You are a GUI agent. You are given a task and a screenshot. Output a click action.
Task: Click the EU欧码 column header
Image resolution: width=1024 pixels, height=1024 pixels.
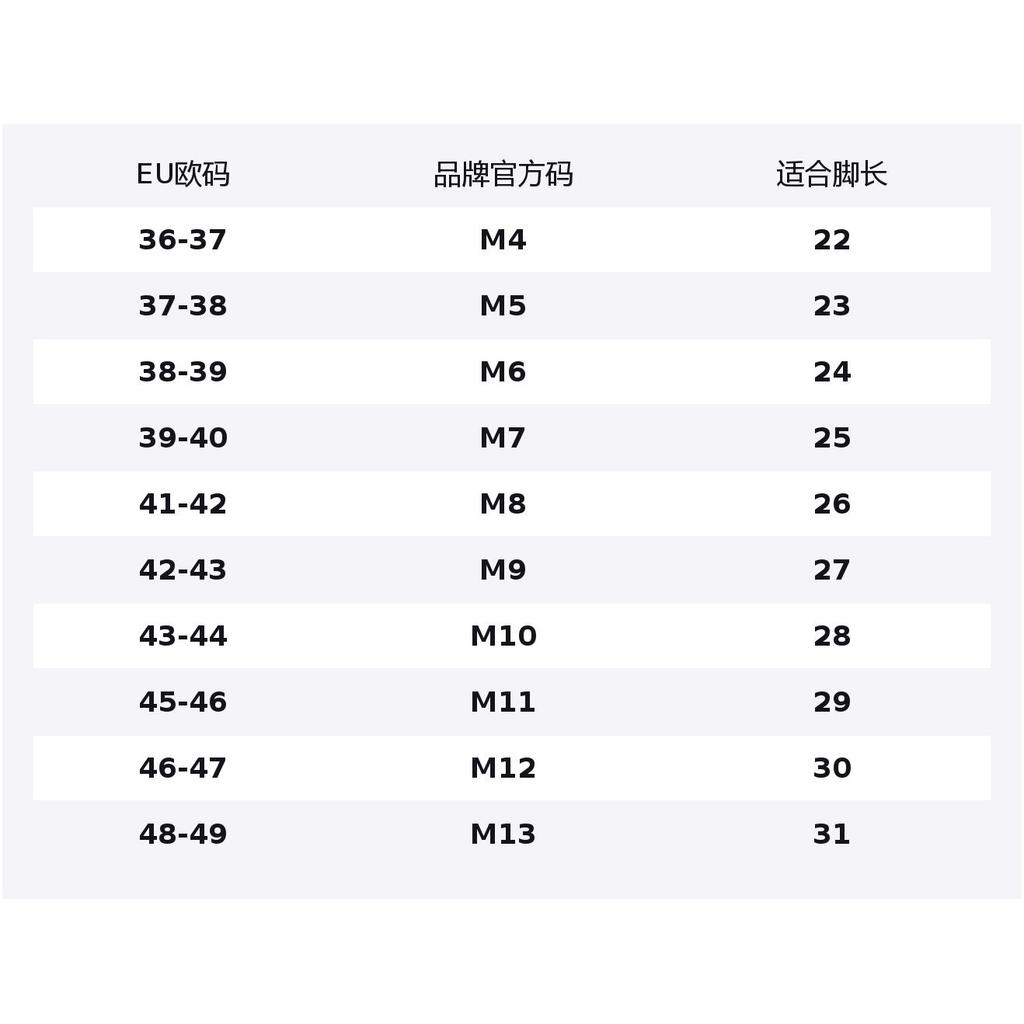coord(183,174)
